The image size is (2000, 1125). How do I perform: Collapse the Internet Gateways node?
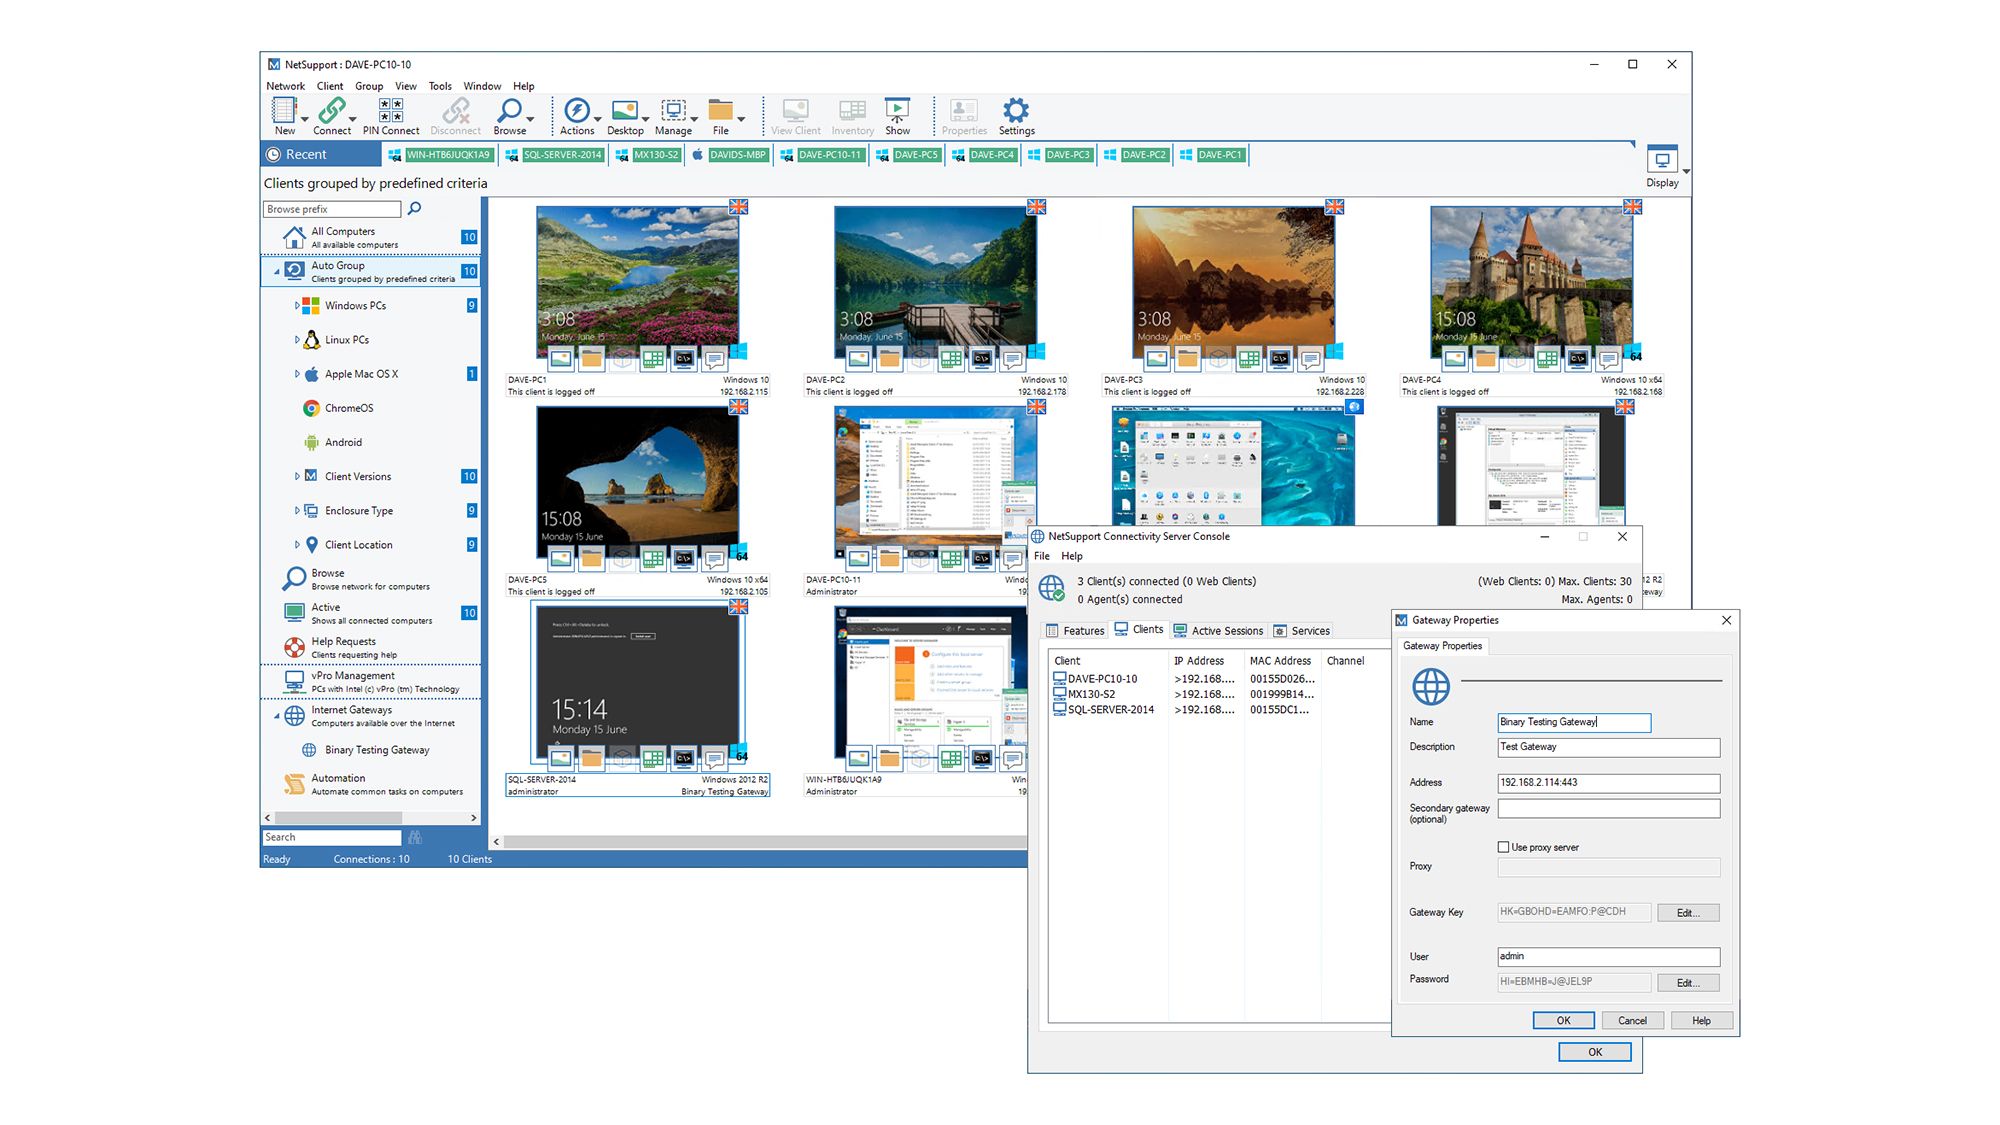[277, 716]
